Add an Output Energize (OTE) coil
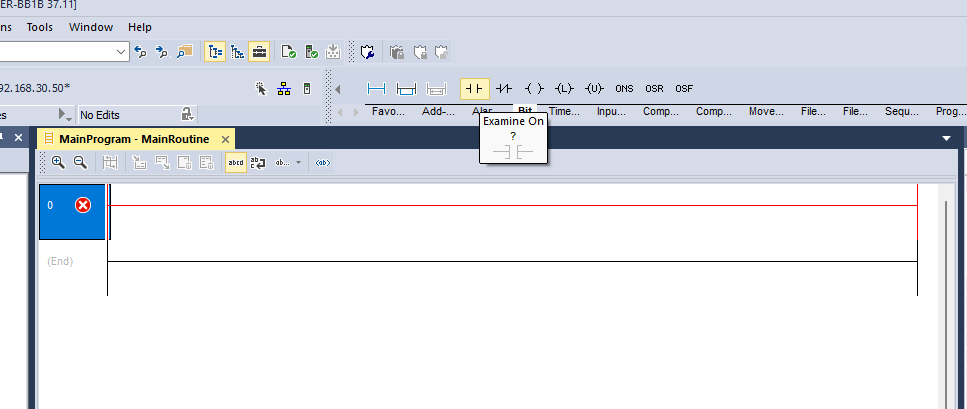Image resolution: width=967 pixels, height=409 pixels. pyautogui.click(x=534, y=88)
